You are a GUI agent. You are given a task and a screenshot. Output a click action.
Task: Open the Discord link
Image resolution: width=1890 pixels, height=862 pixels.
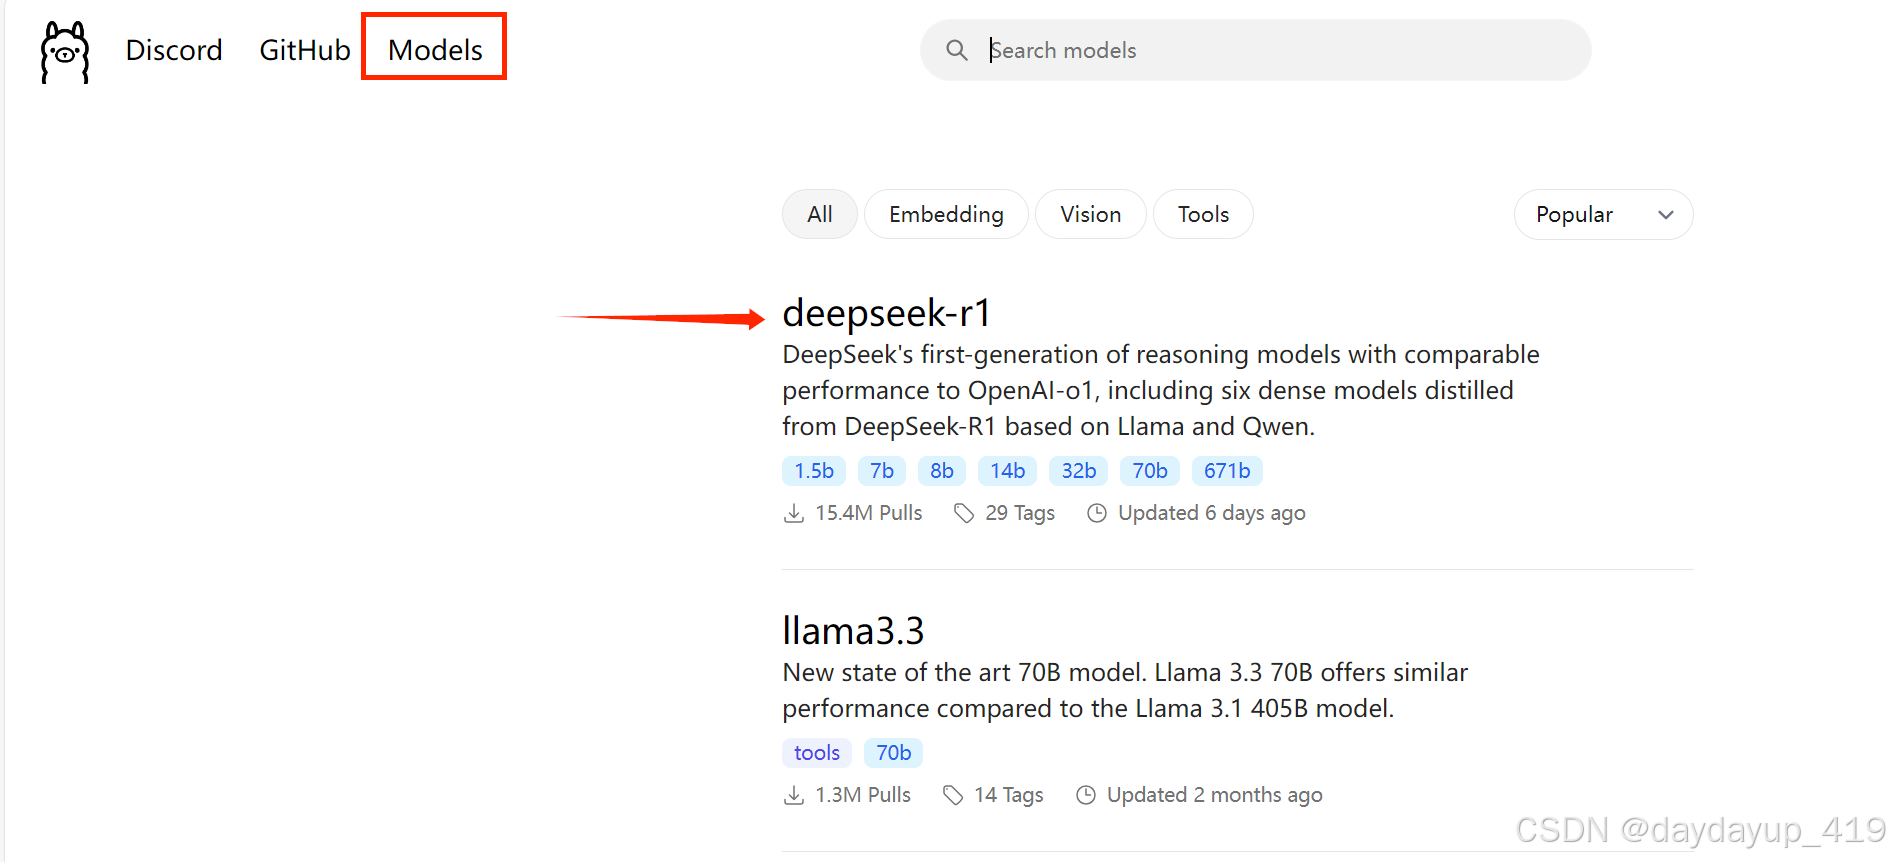coord(174,50)
